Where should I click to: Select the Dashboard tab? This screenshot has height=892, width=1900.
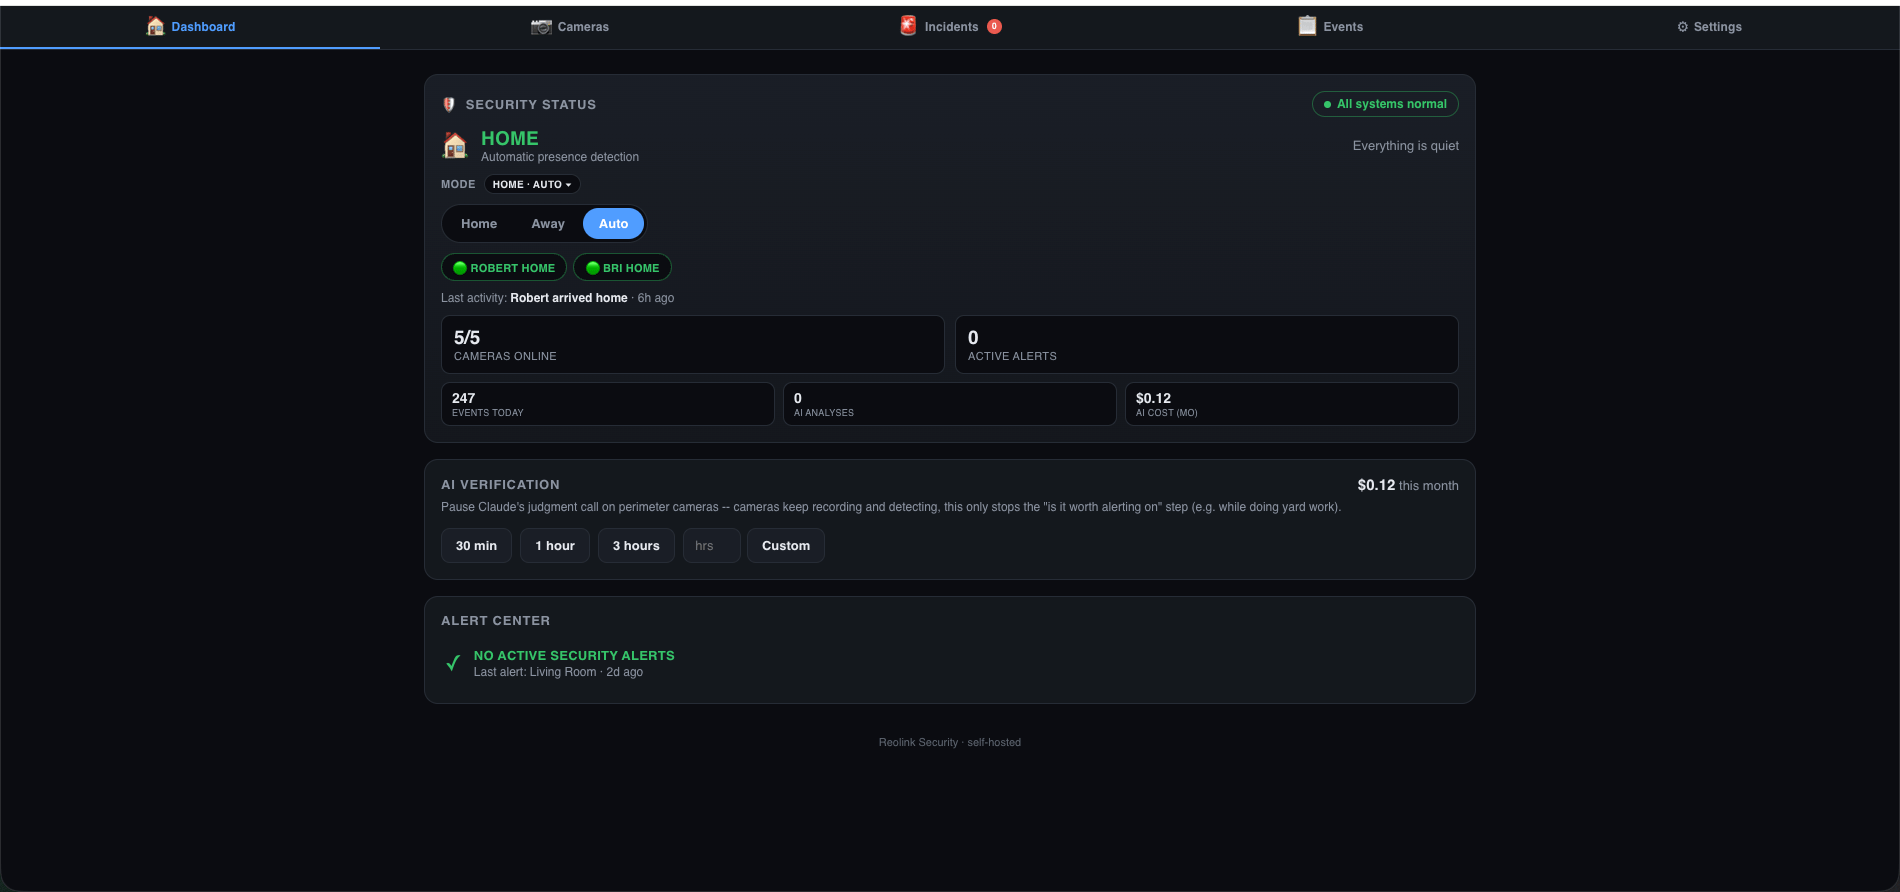click(190, 27)
